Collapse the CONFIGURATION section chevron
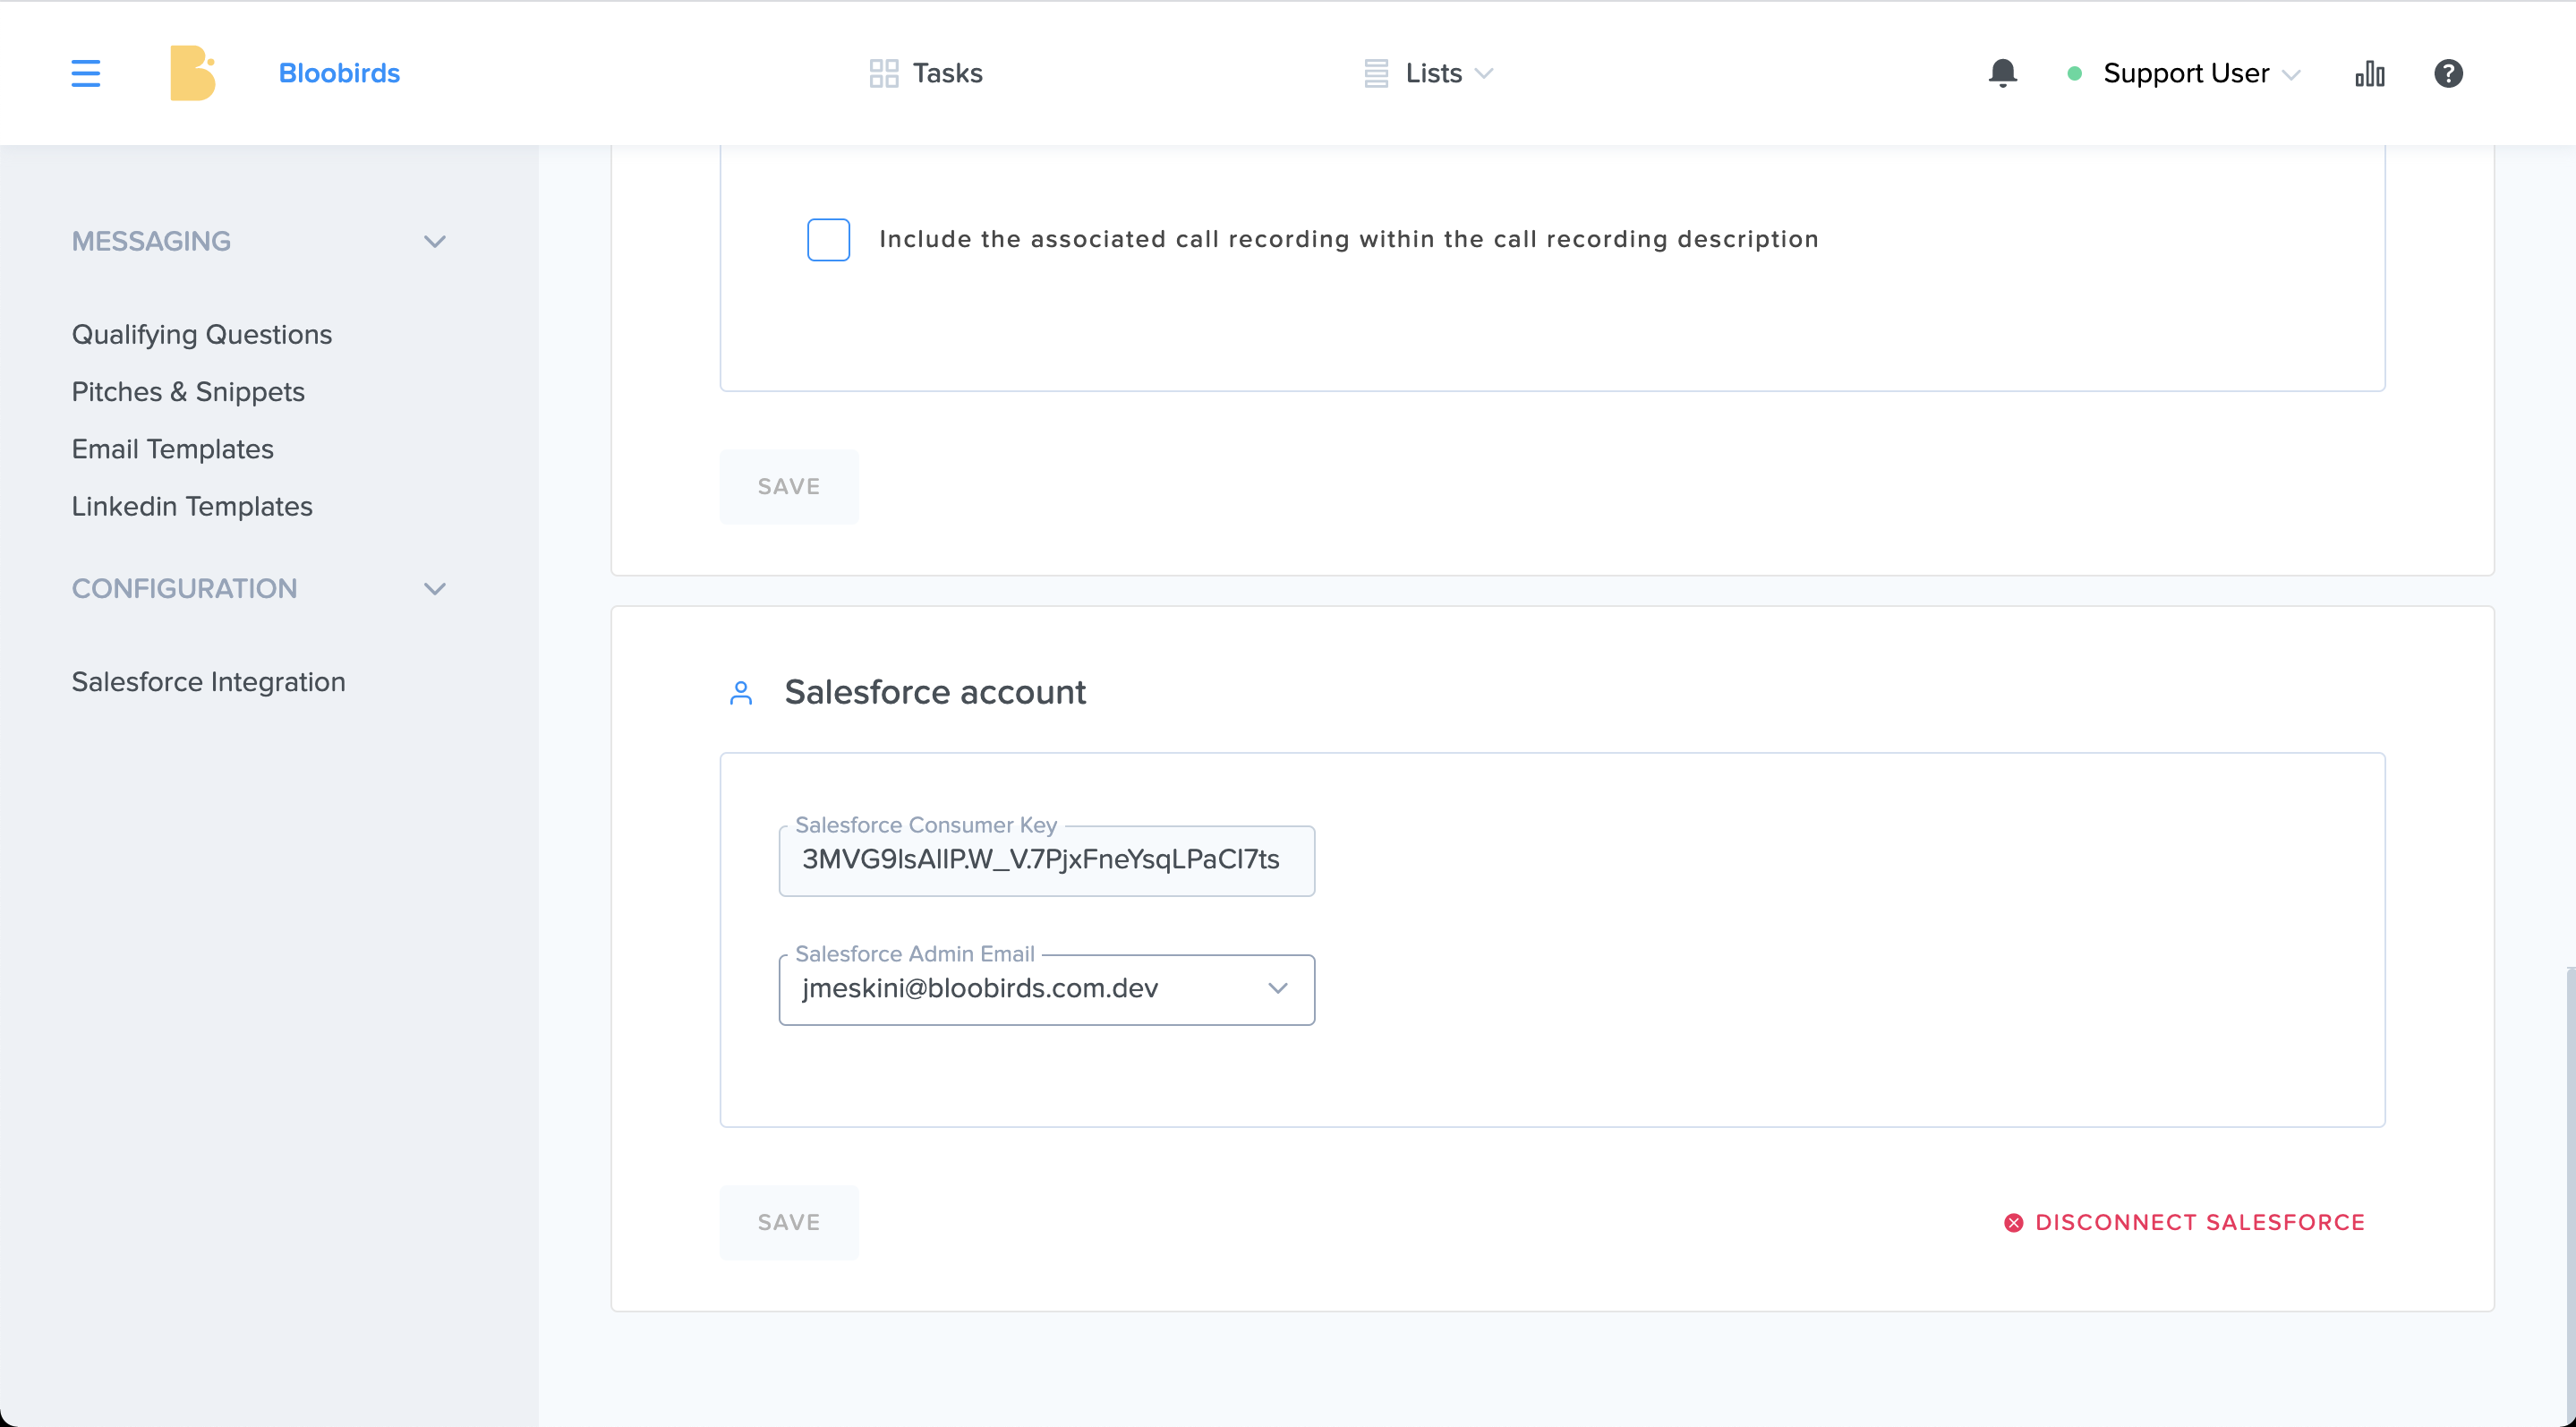 pyautogui.click(x=434, y=588)
